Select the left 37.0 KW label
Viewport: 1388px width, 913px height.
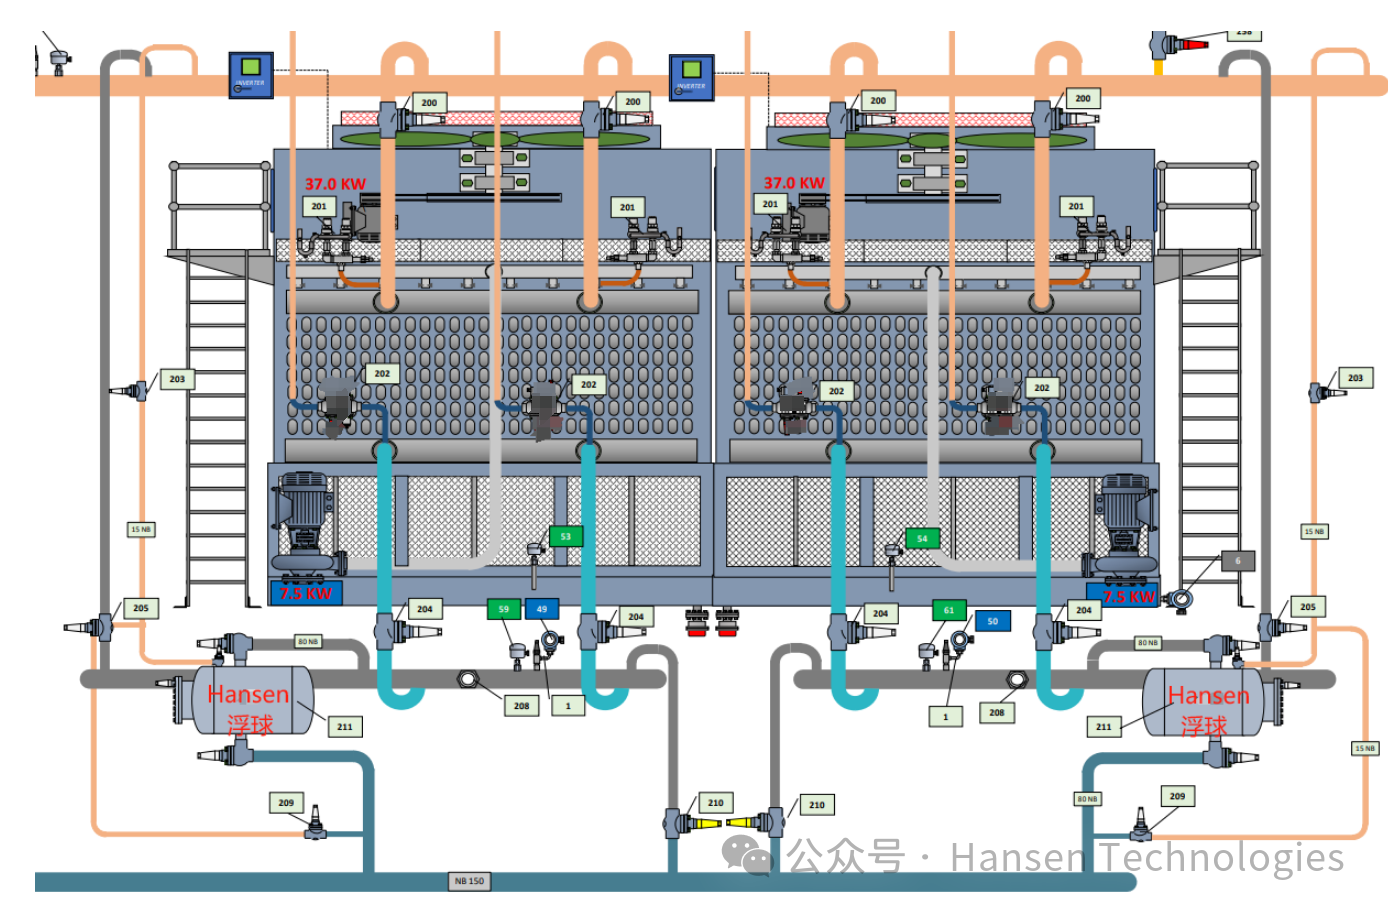click(x=335, y=184)
